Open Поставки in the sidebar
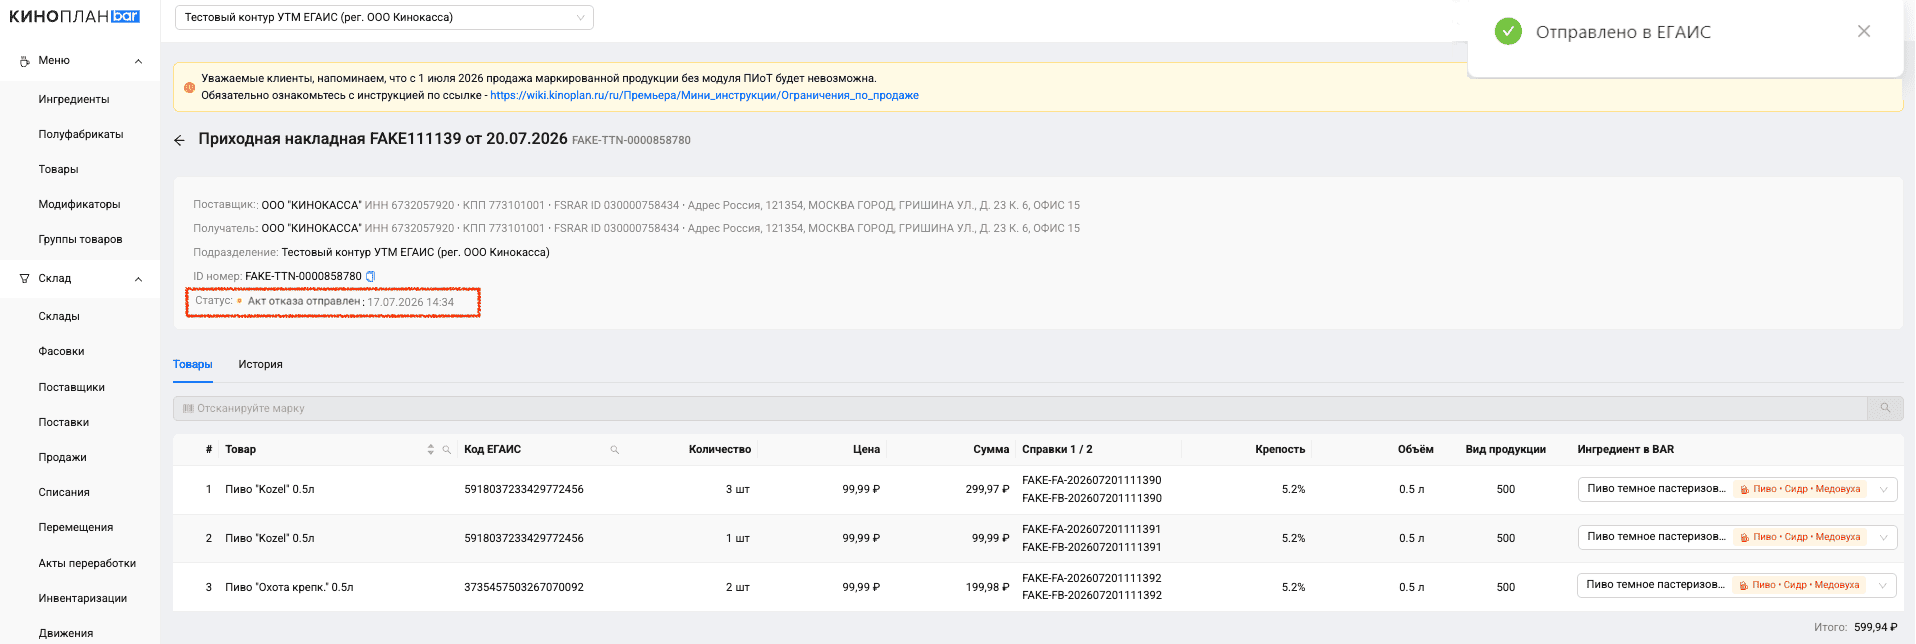The width and height of the screenshot is (1916, 644). (64, 422)
